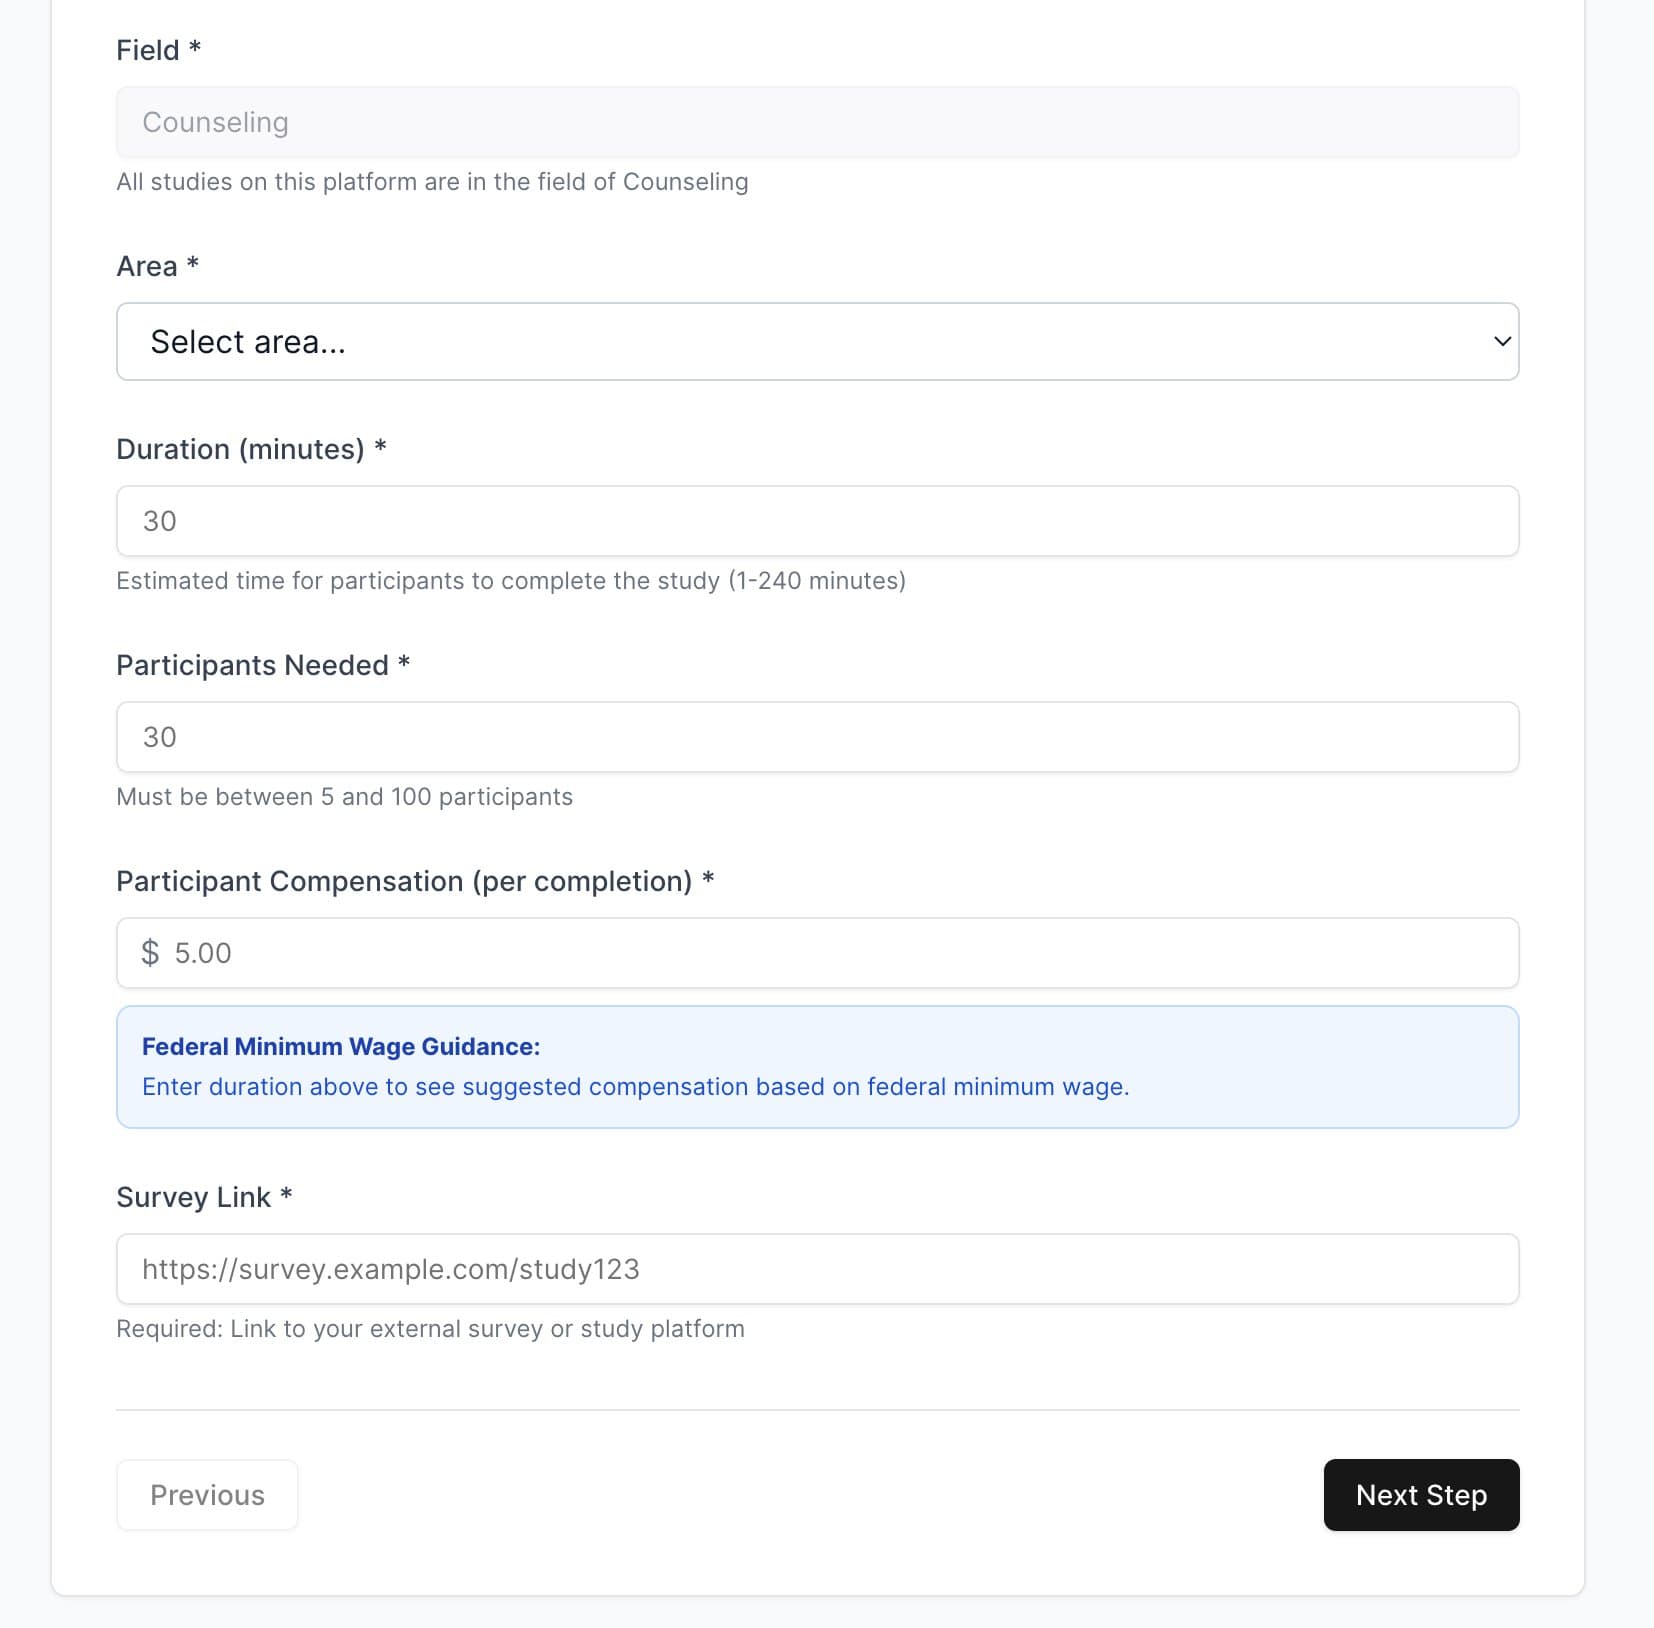Screen dimensions: 1654x1628
Task: Click the 'Enter duration above' guidance message
Action: 635,1087
